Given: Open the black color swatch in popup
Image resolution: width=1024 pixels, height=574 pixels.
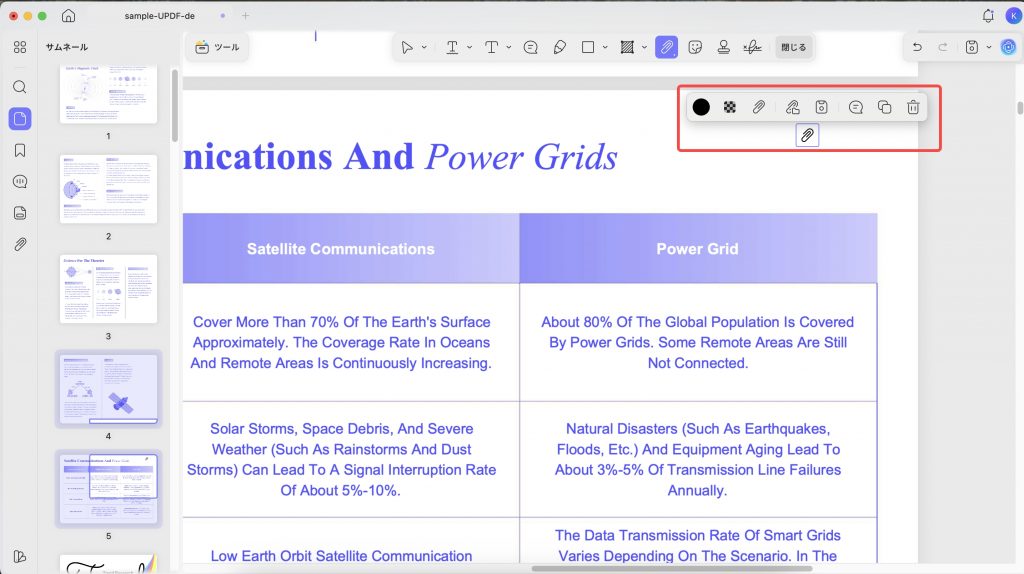Looking at the screenshot, I should click(x=701, y=107).
